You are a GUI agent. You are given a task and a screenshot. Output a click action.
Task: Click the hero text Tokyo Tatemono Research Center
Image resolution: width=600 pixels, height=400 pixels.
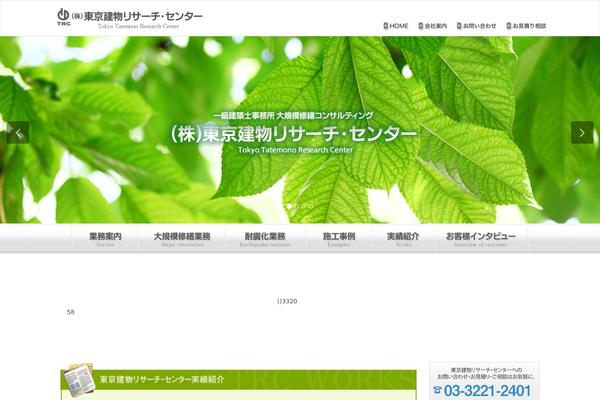(x=295, y=150)
